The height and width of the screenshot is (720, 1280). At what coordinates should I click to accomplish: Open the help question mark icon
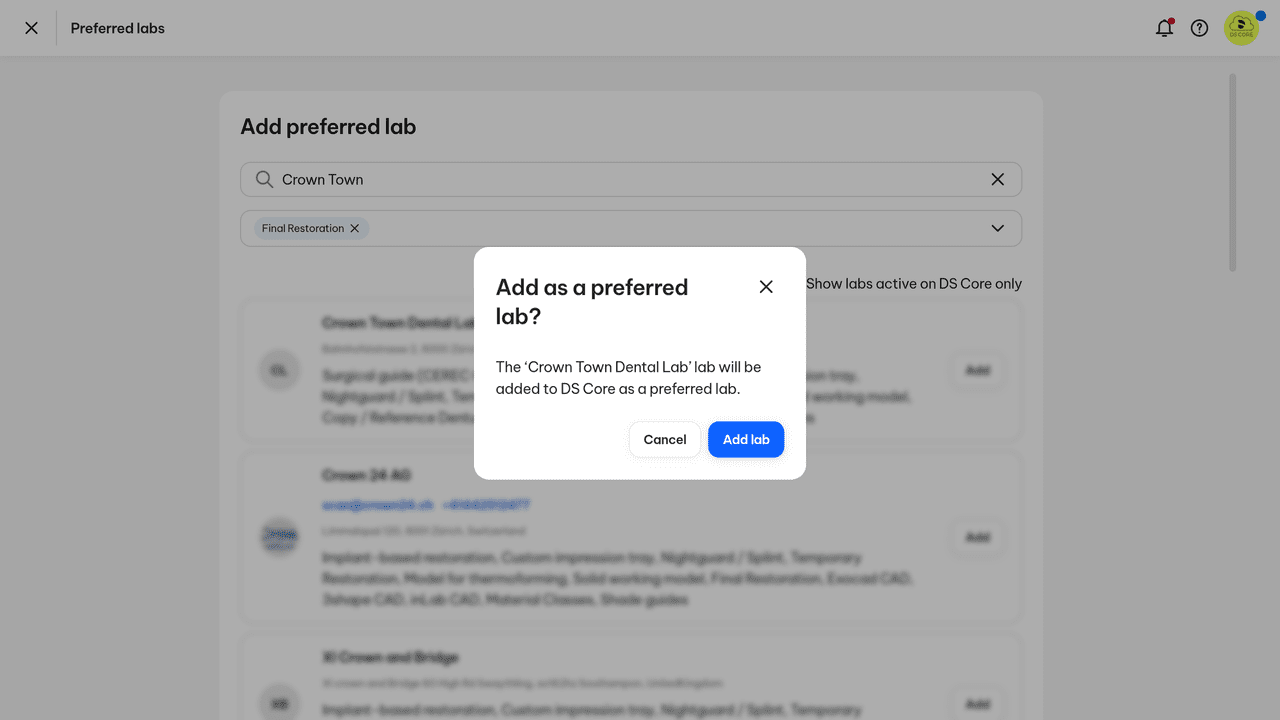1199,28
